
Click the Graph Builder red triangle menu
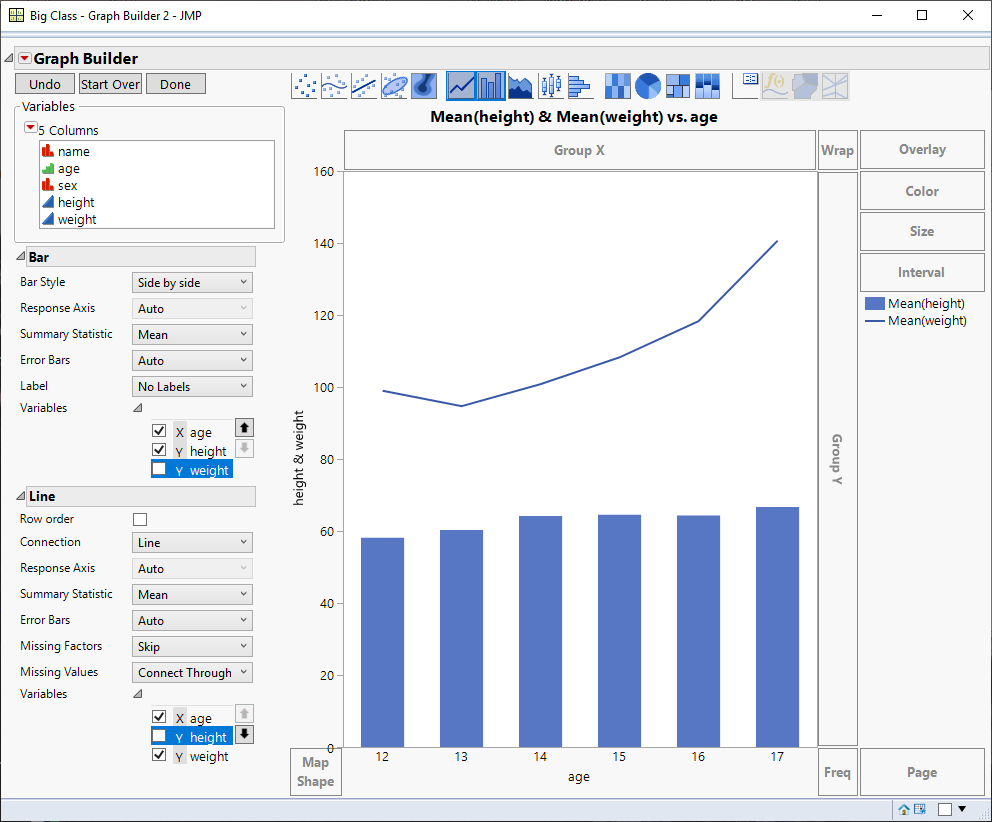25,58
